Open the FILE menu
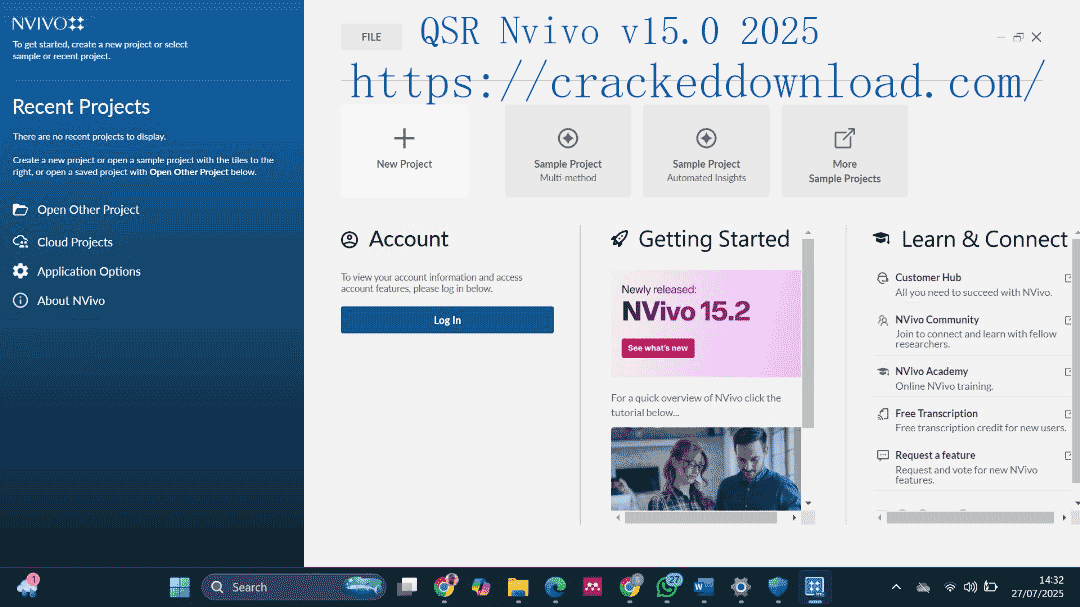 point(371,37)
